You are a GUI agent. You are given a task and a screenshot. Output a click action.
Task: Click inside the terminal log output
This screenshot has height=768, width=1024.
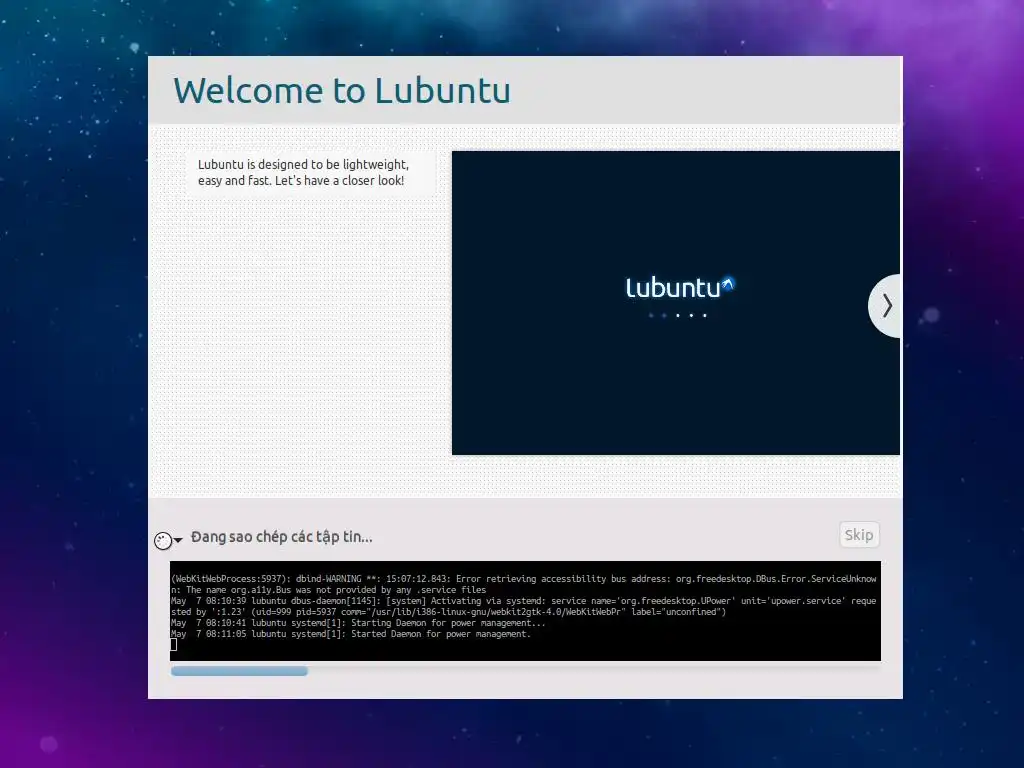pyautogui.click(x=526, y=611)
